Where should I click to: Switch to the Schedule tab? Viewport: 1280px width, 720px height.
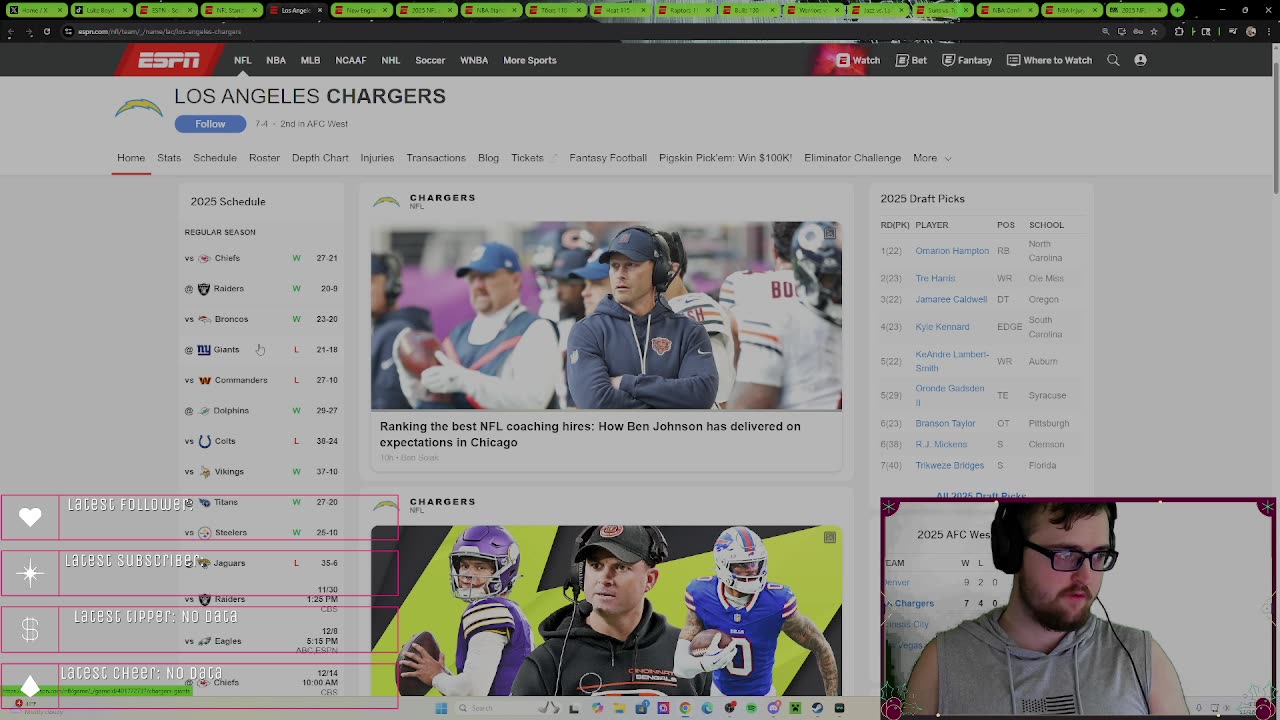click(x=215, y=158)
